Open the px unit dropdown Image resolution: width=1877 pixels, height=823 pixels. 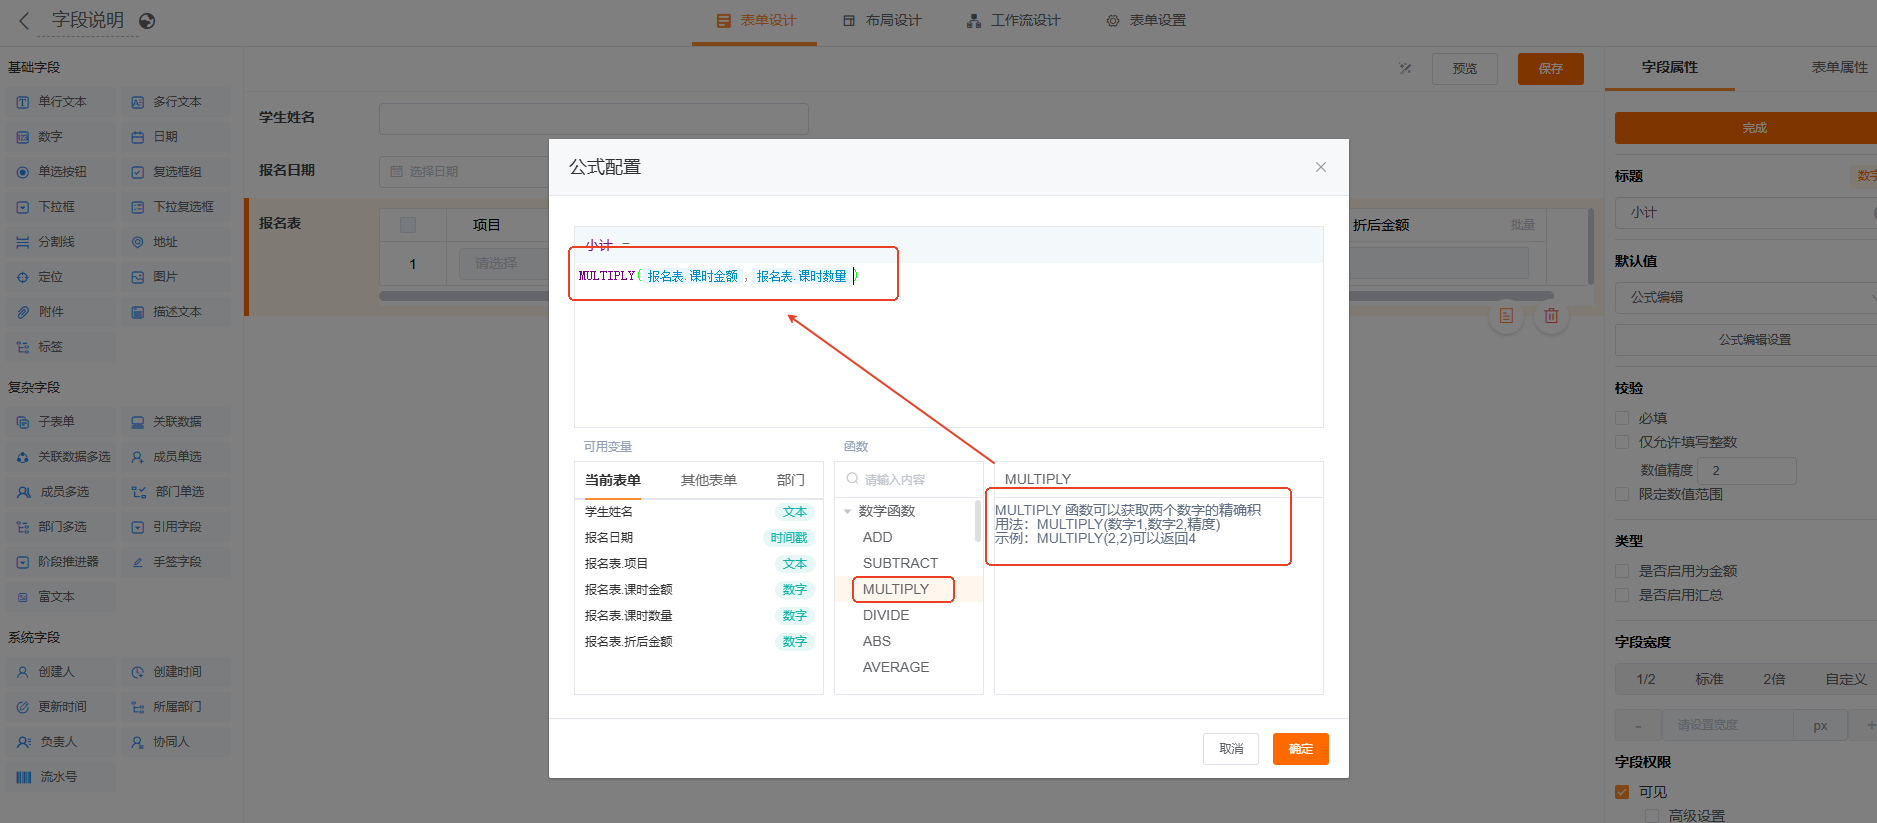coord(1820,725)
